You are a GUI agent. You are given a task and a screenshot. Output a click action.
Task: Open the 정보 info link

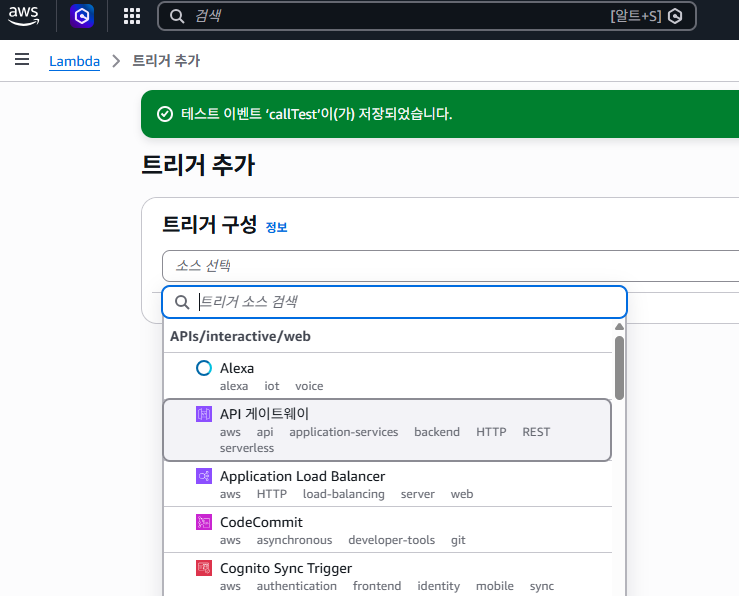276,227
